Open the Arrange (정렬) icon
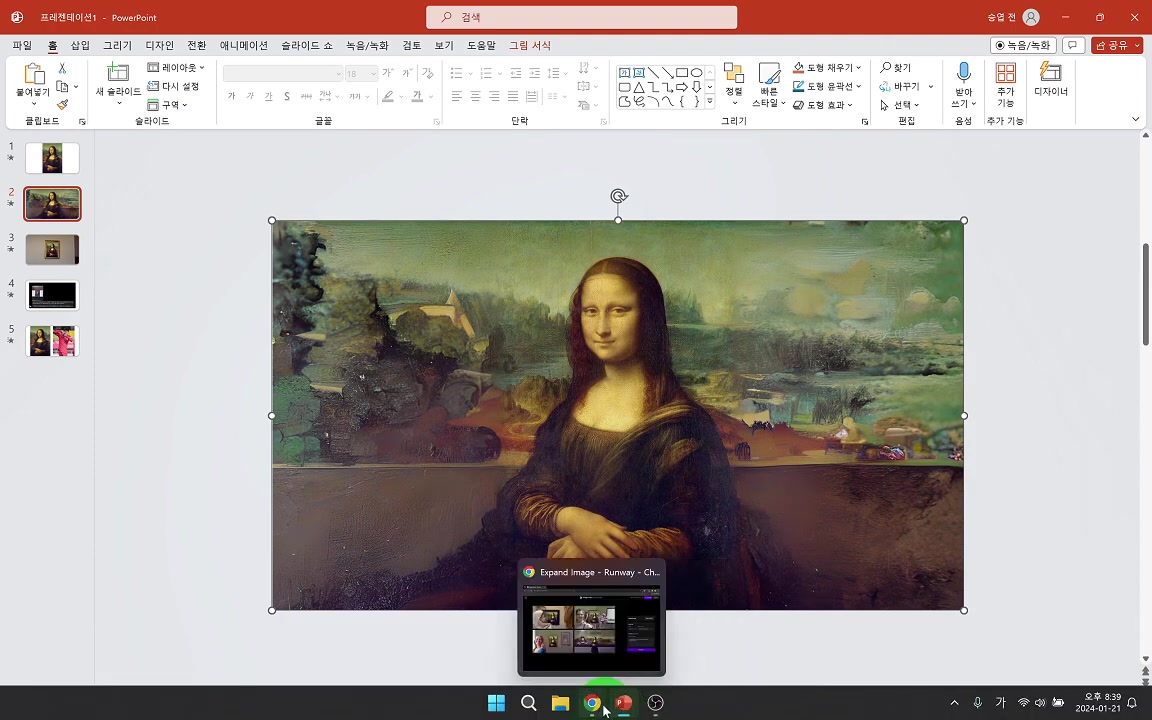Screen dimensions: 1152x720 click(733, 73)
